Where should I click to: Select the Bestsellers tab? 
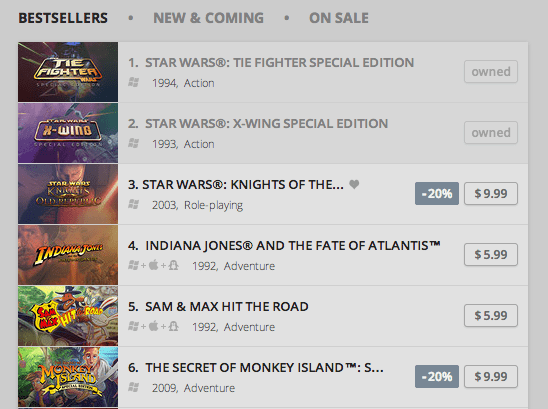tap(63, 18)
